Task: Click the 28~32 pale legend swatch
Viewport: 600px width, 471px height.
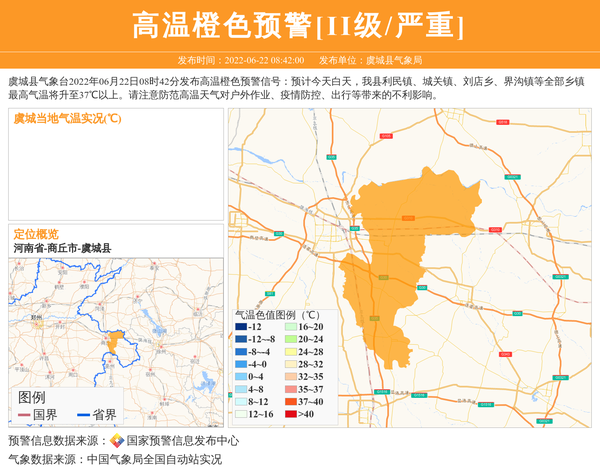Action: 291,365
